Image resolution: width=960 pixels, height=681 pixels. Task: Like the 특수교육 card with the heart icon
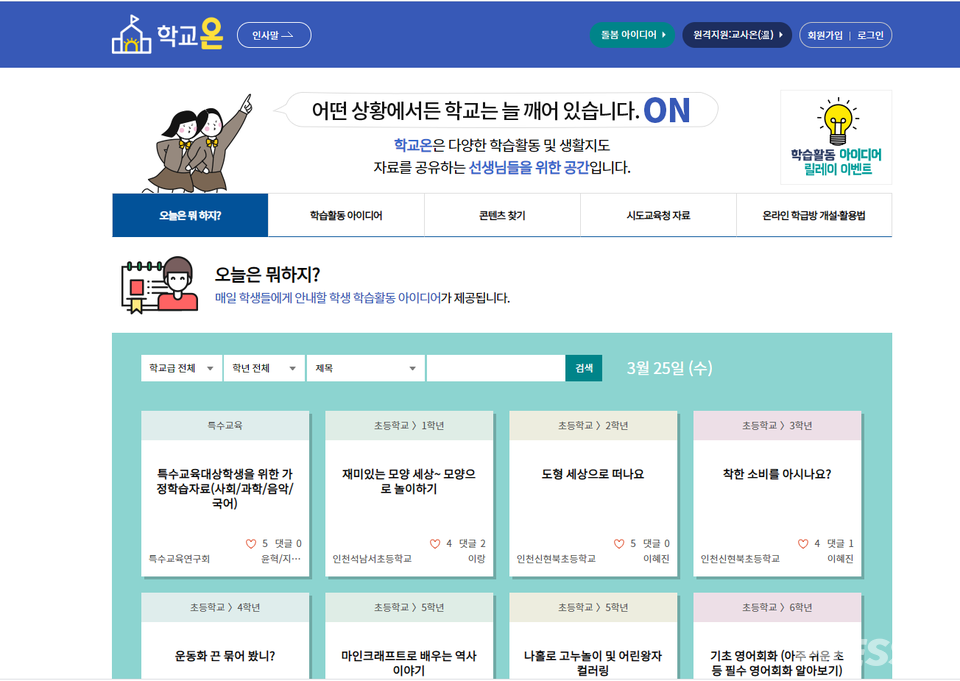tap(251, 544)
